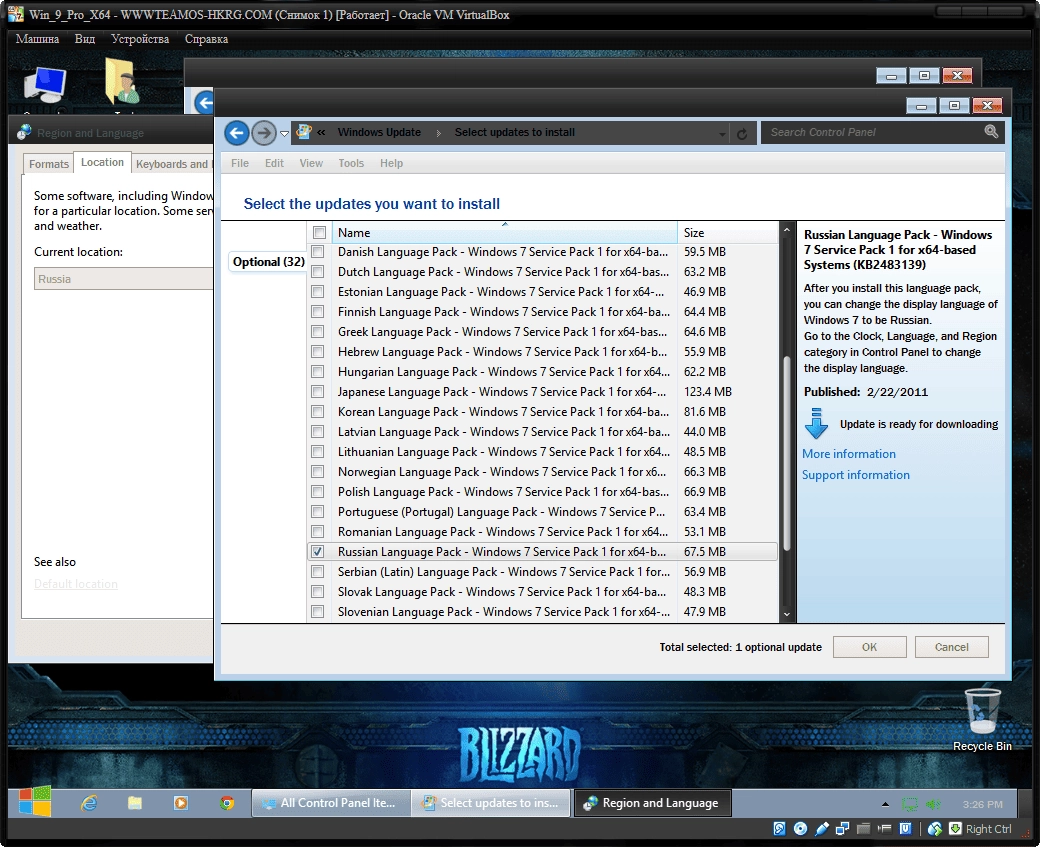
Task: Open the Help menu
Action: (x=391, y=163)
